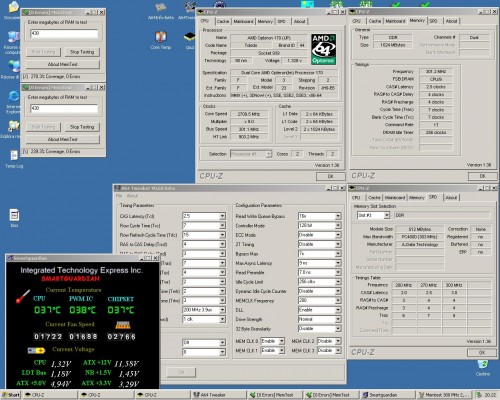
Task: Click the lower MemTest window title icon
Action: coord(25,87)
